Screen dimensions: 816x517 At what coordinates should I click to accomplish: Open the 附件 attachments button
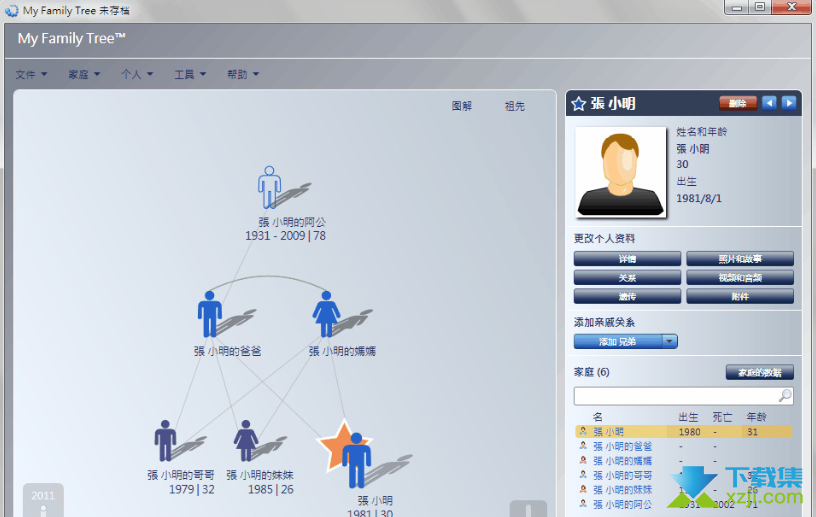click(x=740, y=296)
